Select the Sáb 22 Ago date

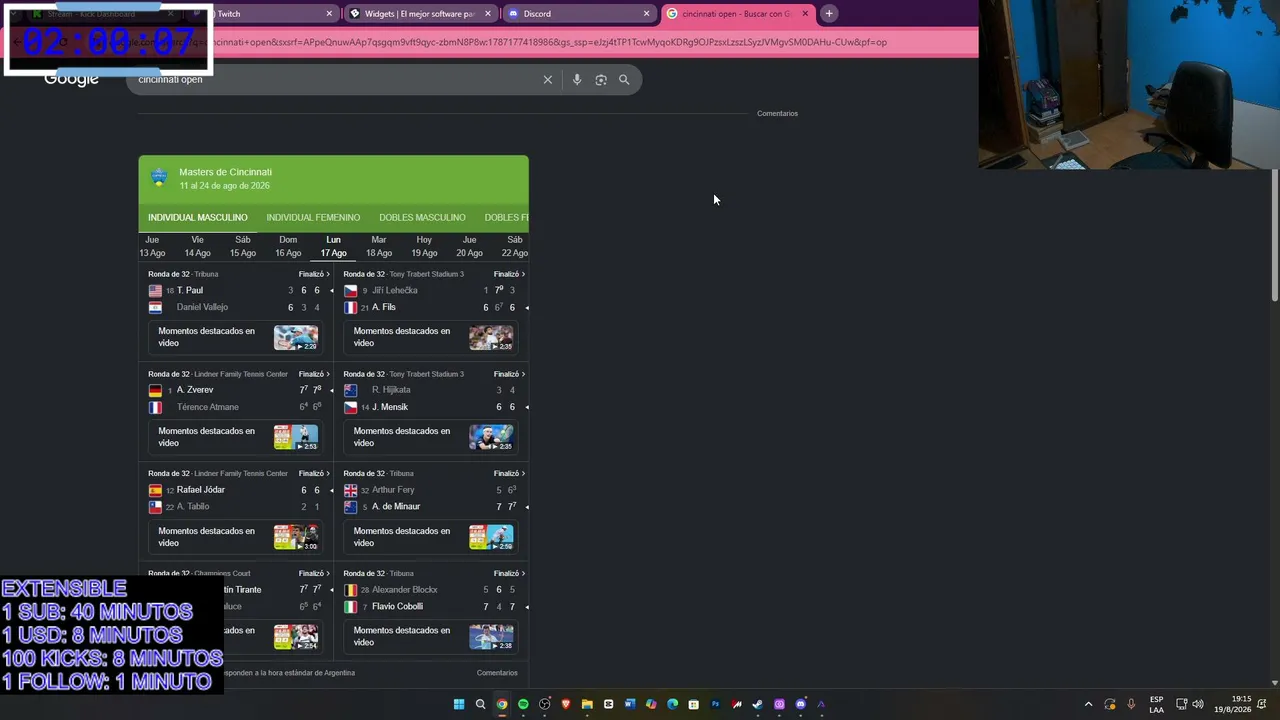tap(515, 246)
